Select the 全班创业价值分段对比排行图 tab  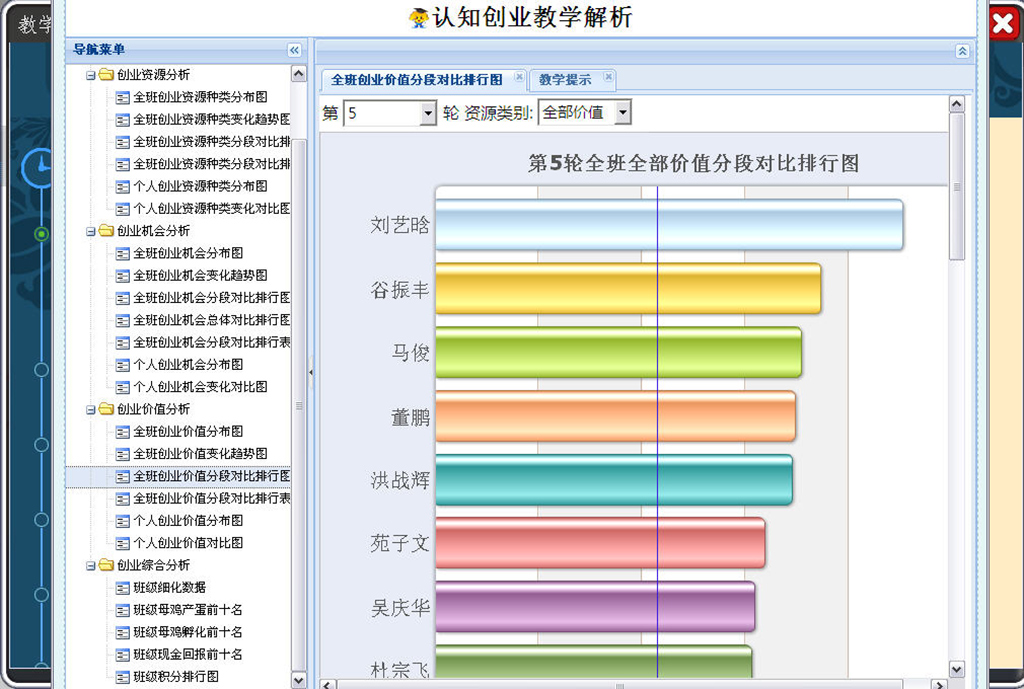click(416, 80)
